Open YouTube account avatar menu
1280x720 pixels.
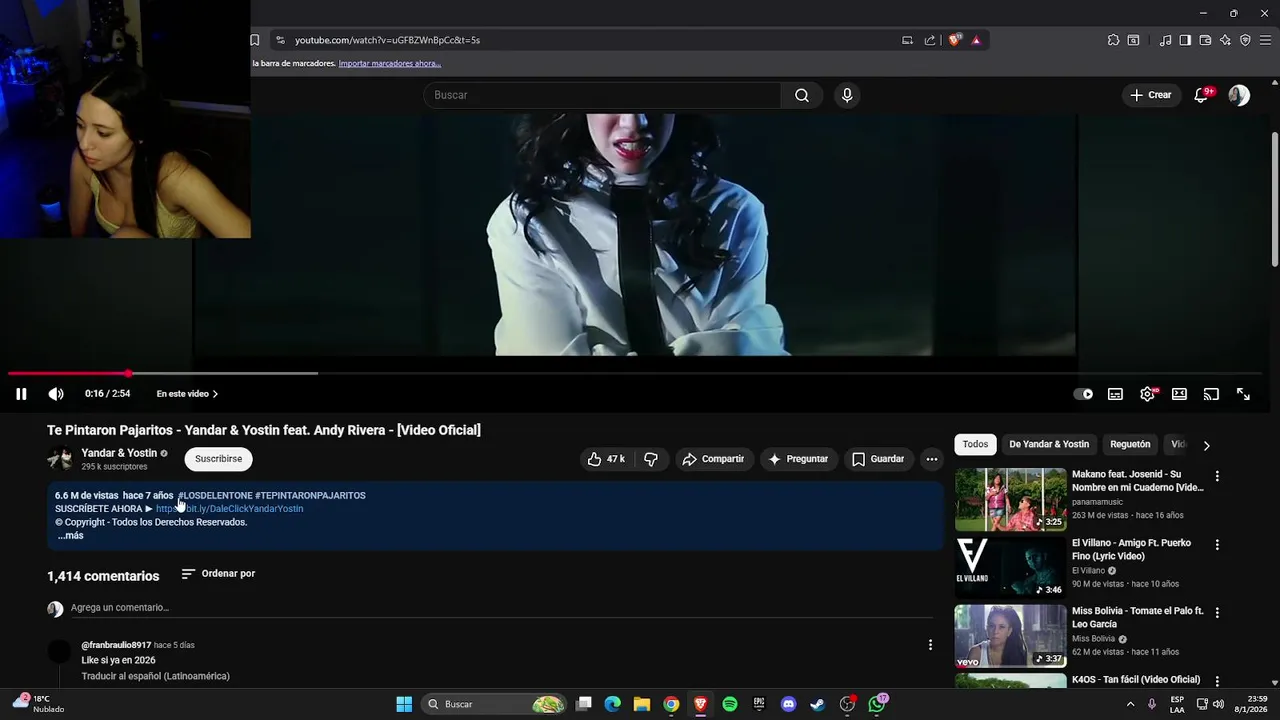coord(1239,95)
